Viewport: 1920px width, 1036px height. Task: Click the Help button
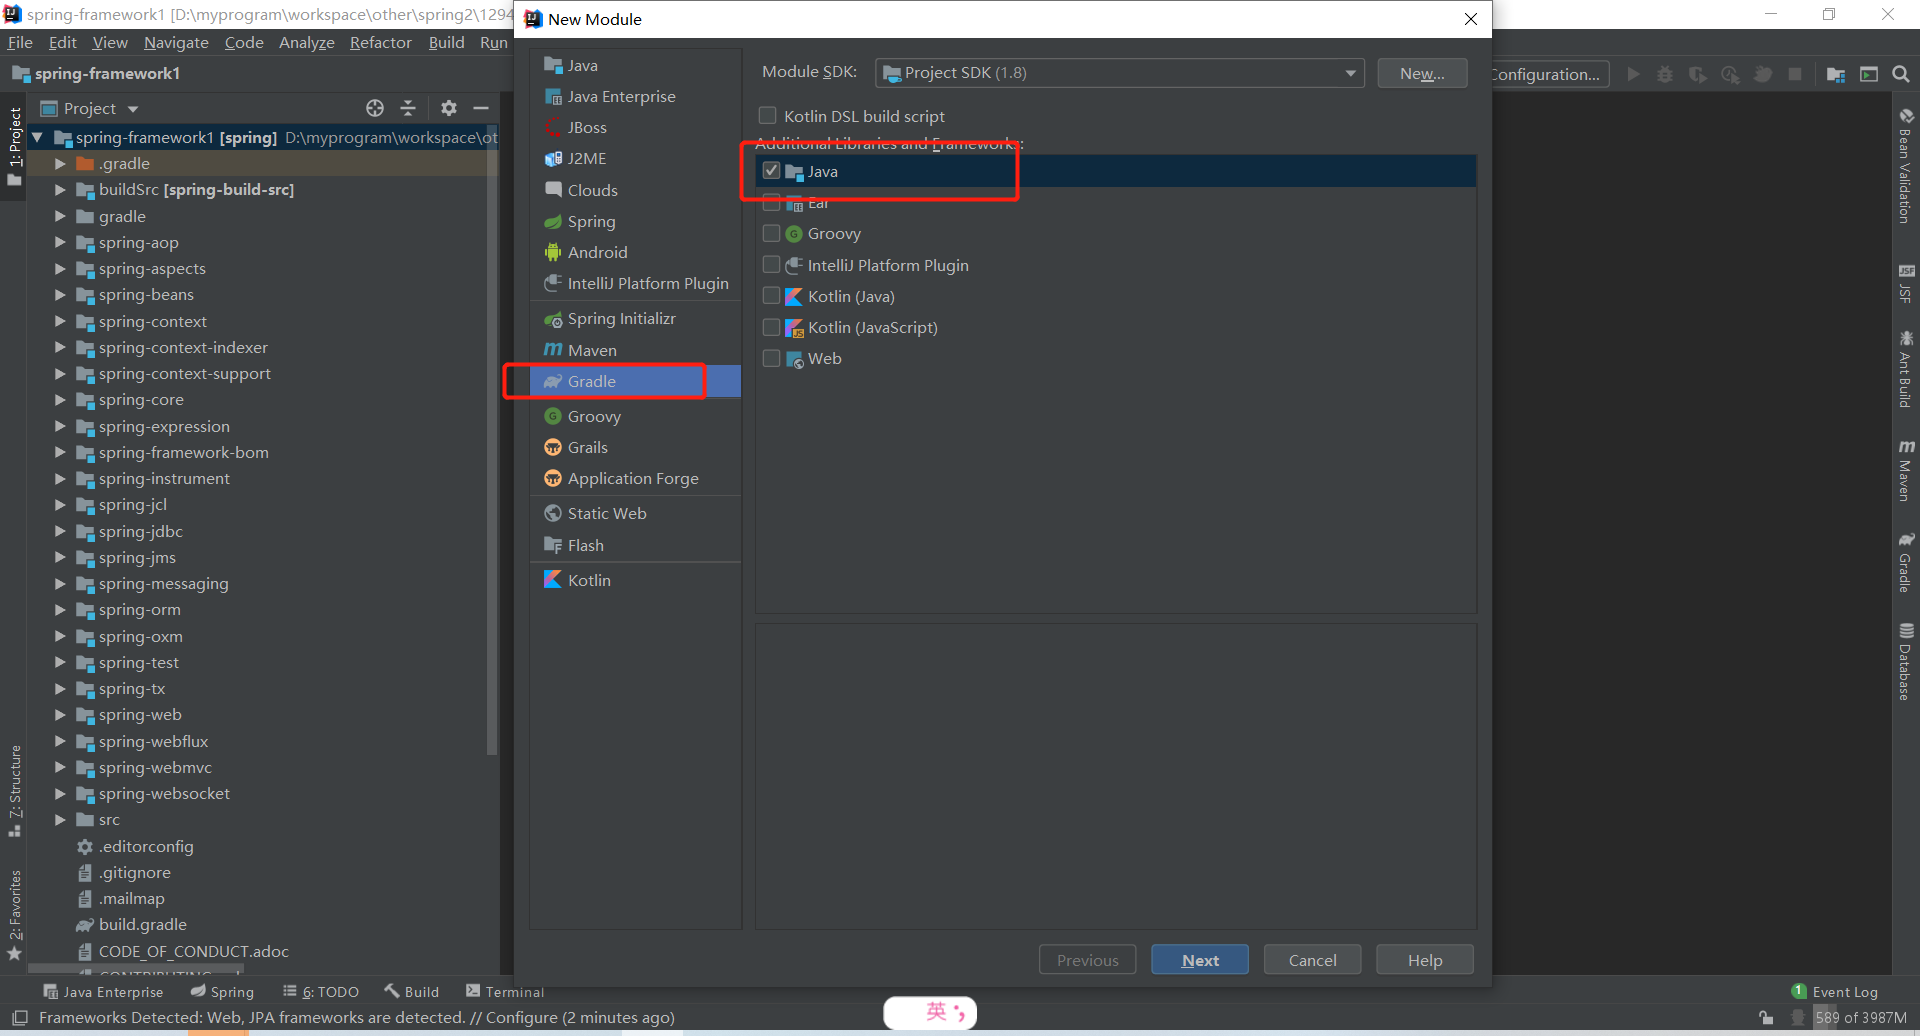(x=1424, y=960)
